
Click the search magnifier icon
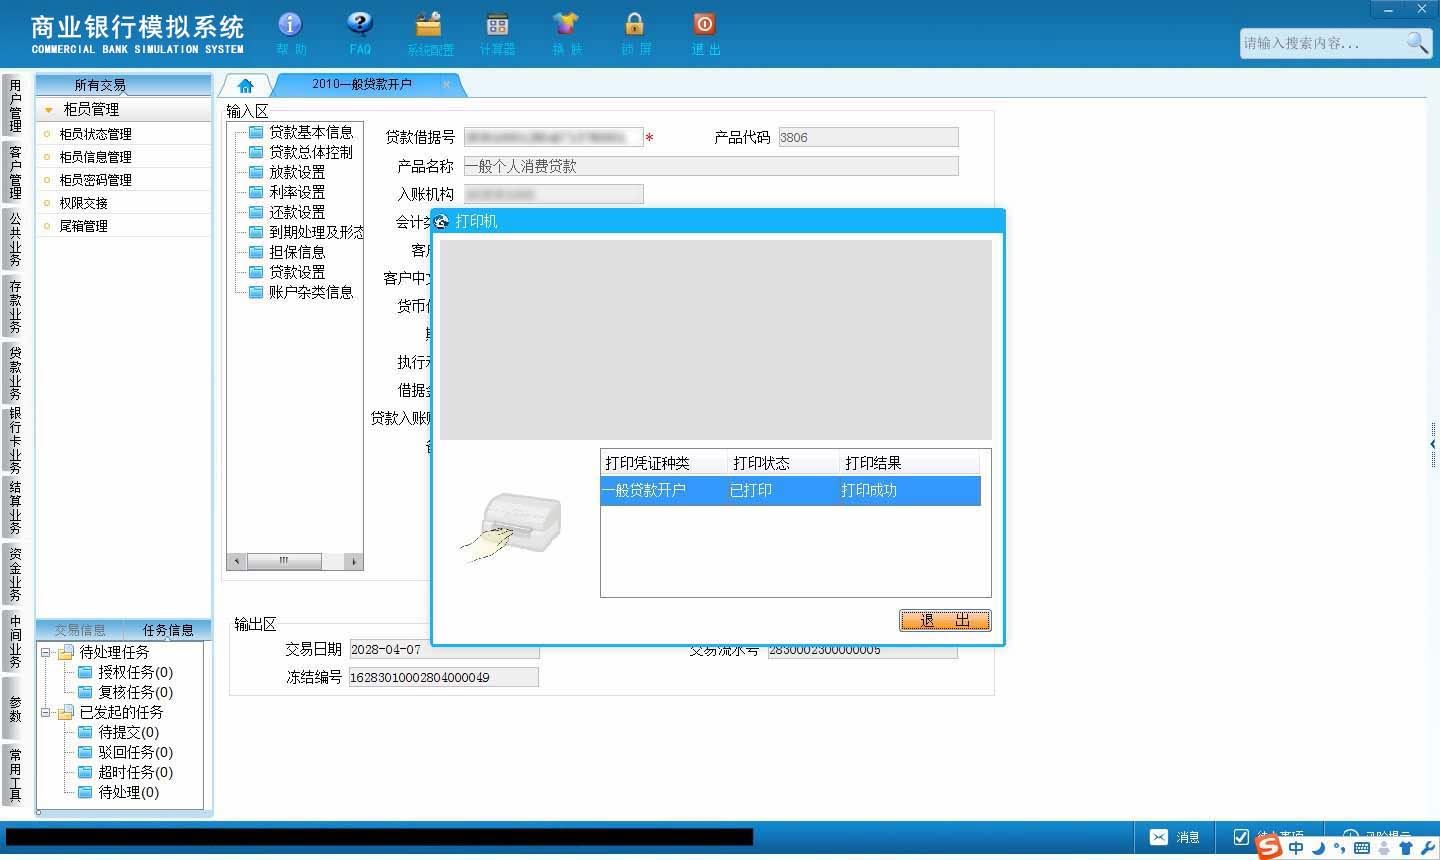(x=1417, y=42)
